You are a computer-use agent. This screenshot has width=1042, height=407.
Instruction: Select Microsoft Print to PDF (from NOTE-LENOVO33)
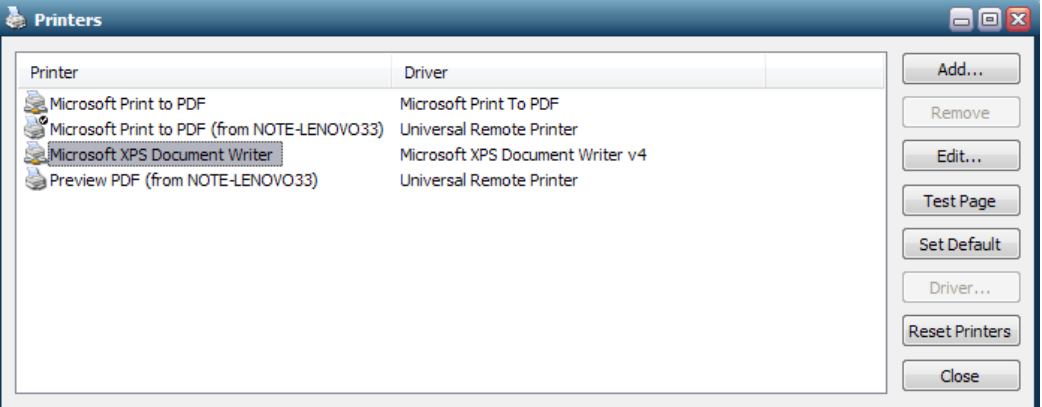[x=216, y=128]
